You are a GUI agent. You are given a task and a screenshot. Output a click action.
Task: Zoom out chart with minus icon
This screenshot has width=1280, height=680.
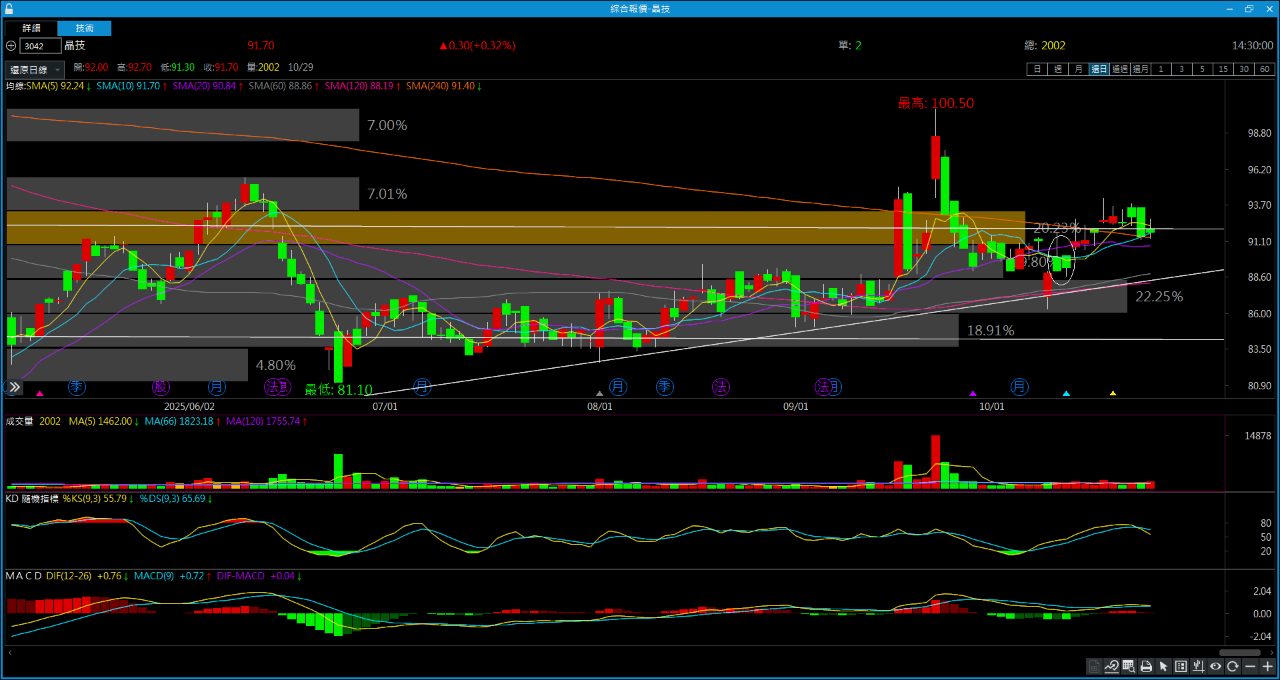coord(1250,666)
